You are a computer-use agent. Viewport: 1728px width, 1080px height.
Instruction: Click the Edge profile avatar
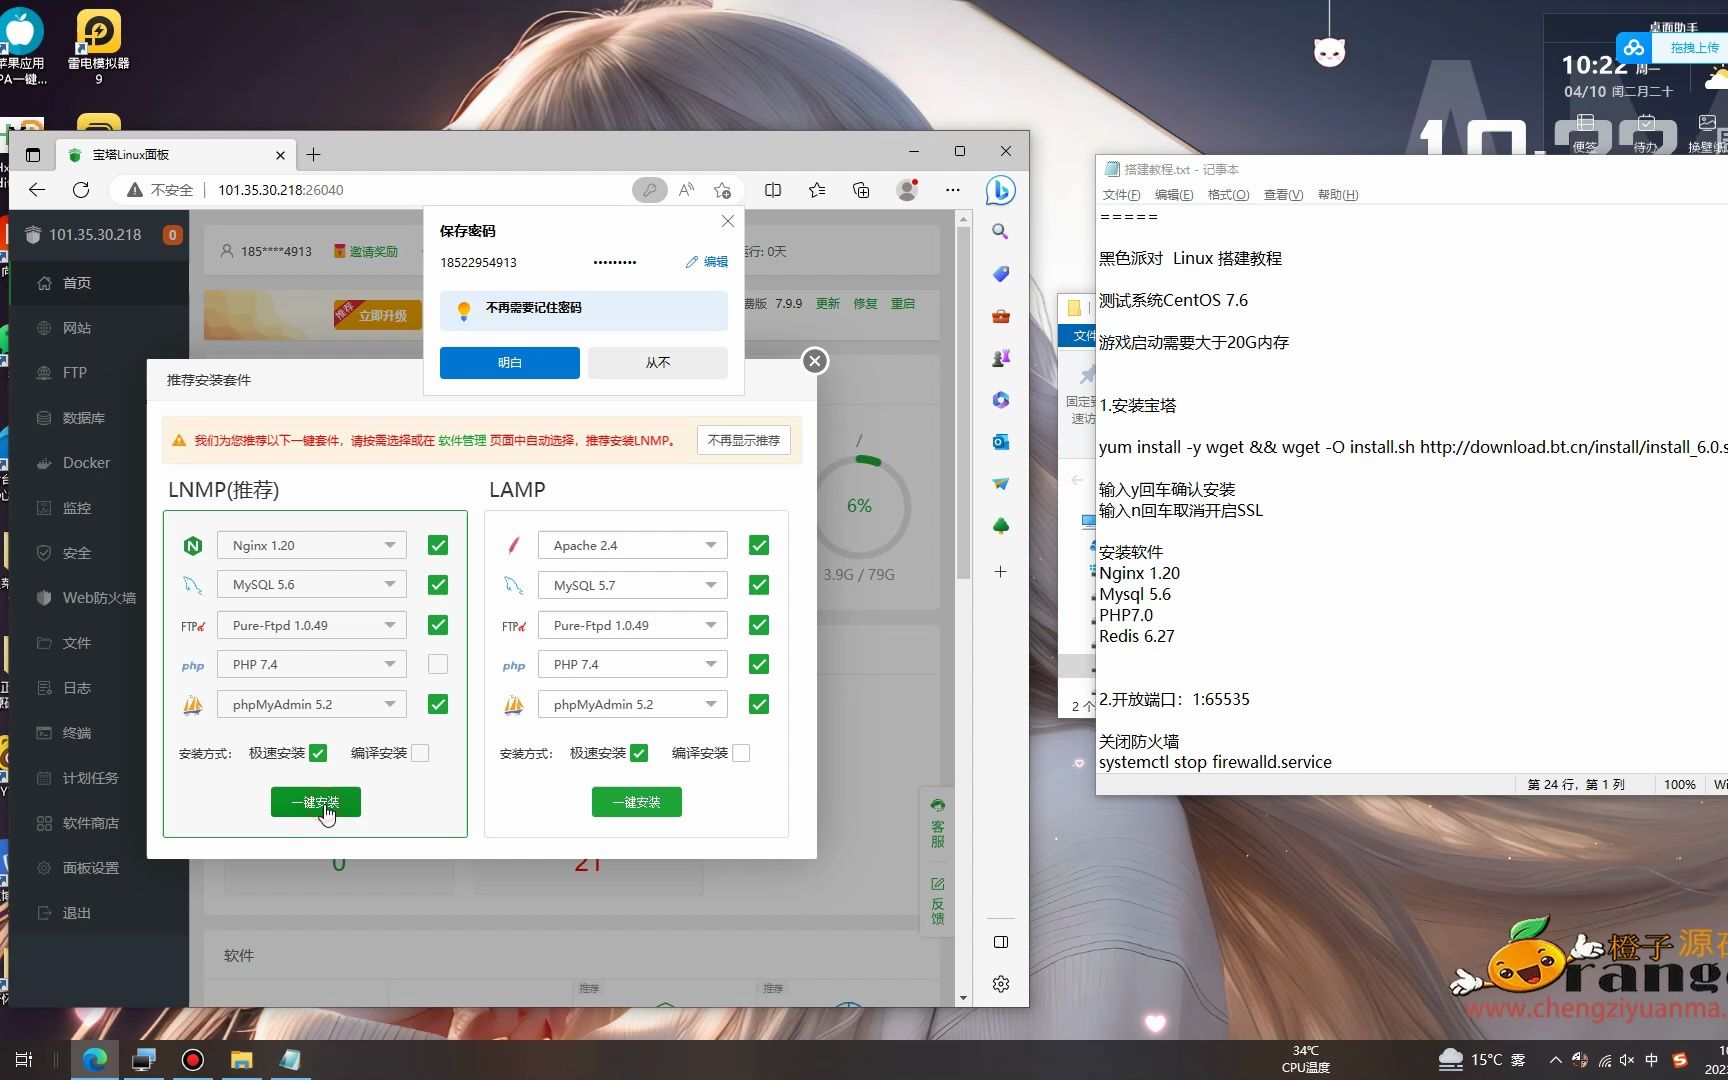[907, 190]
